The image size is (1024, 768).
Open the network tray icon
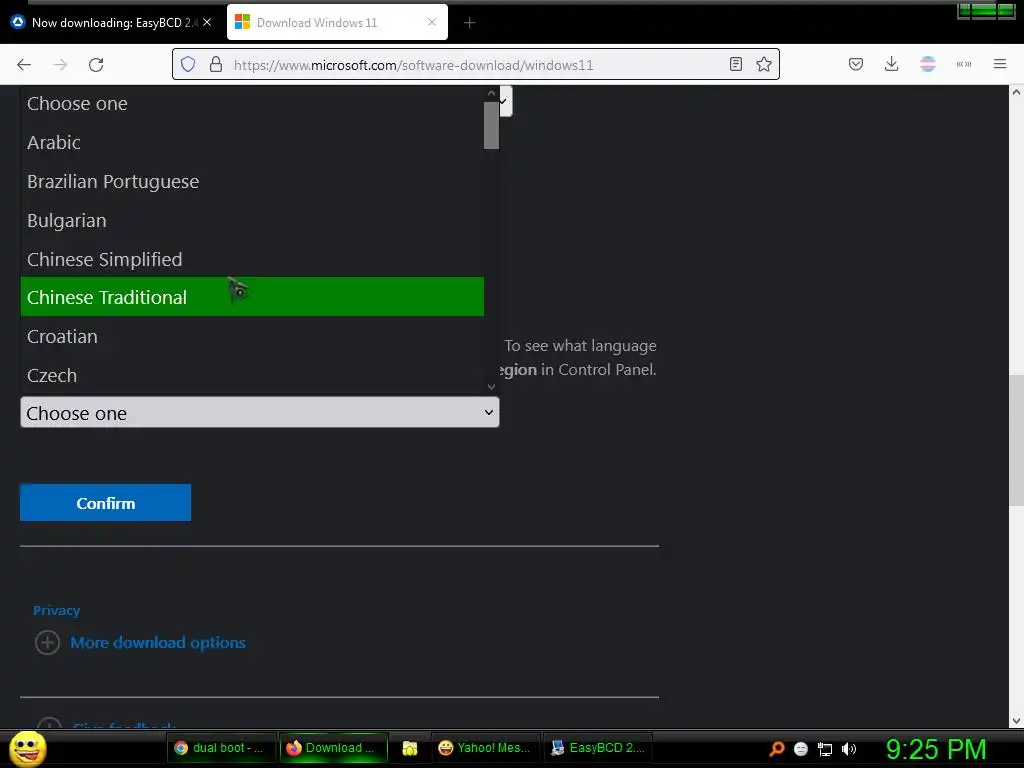click(x=825, y=749)
